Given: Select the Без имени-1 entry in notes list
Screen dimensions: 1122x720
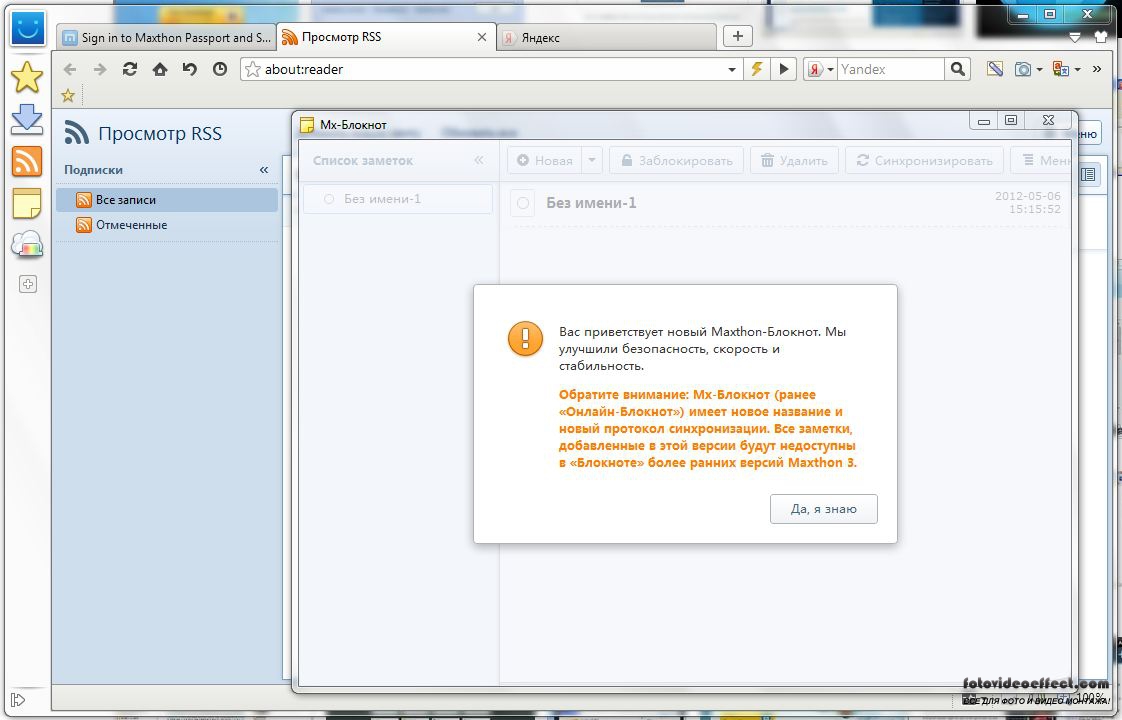Looking at the screenshot, I should click(398, 199).
